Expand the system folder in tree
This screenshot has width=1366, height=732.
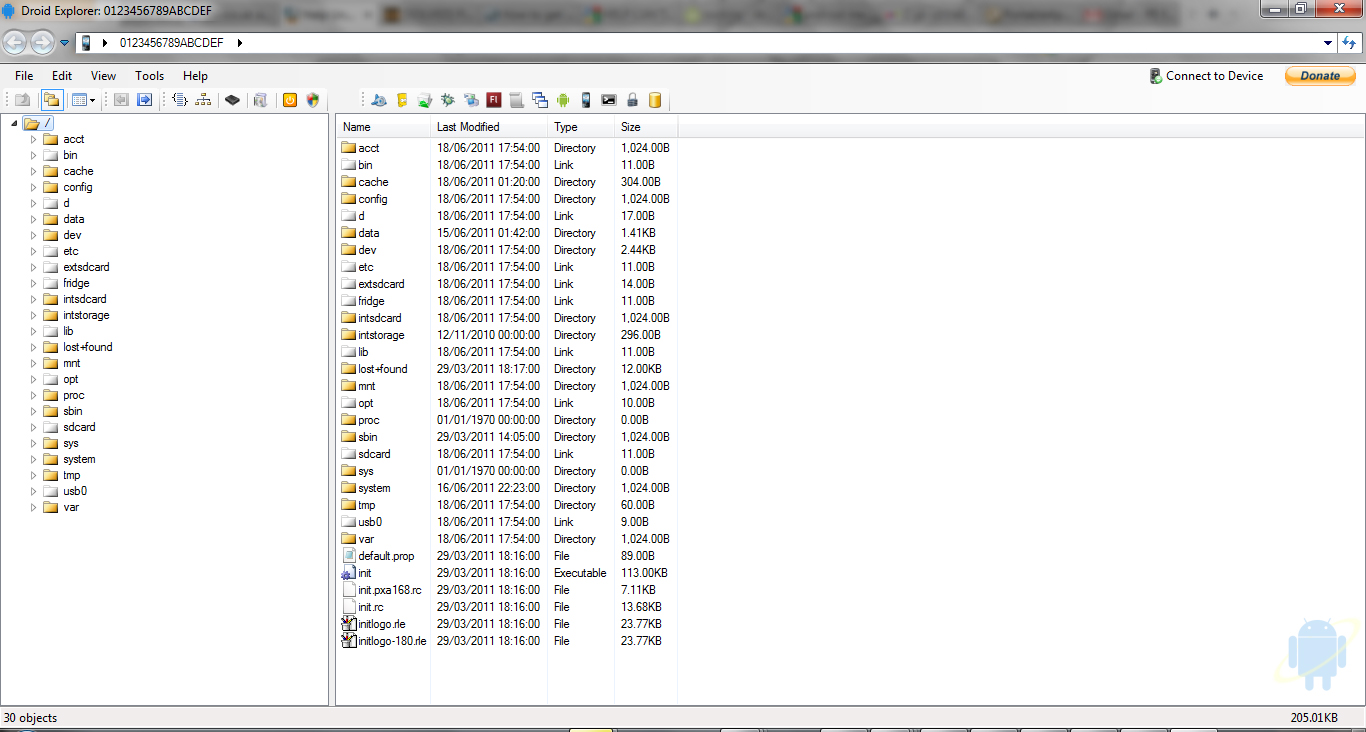tap(33, 459)
